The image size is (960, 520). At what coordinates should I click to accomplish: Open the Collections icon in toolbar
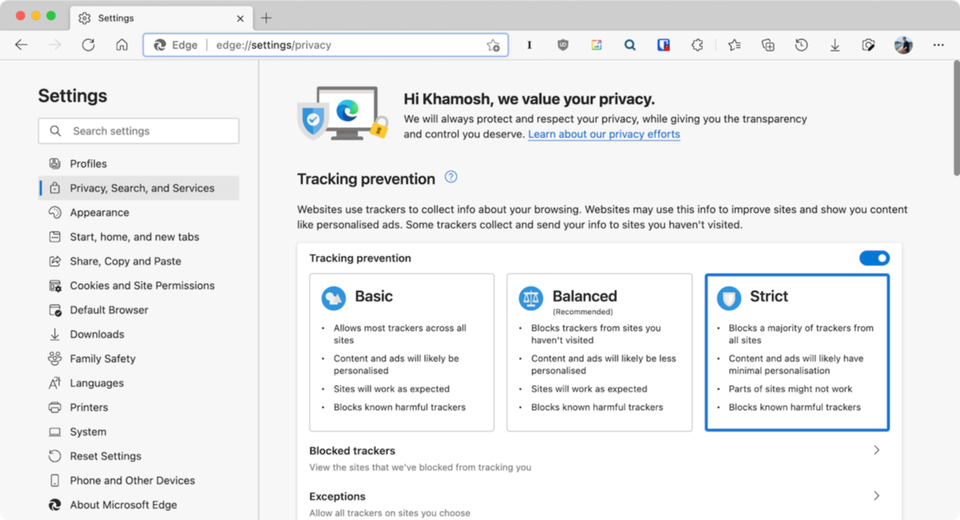click(768, 45)
